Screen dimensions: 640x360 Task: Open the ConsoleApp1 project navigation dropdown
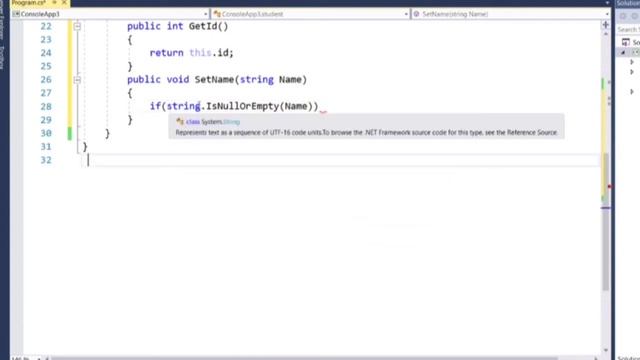(x=205, y=14)
